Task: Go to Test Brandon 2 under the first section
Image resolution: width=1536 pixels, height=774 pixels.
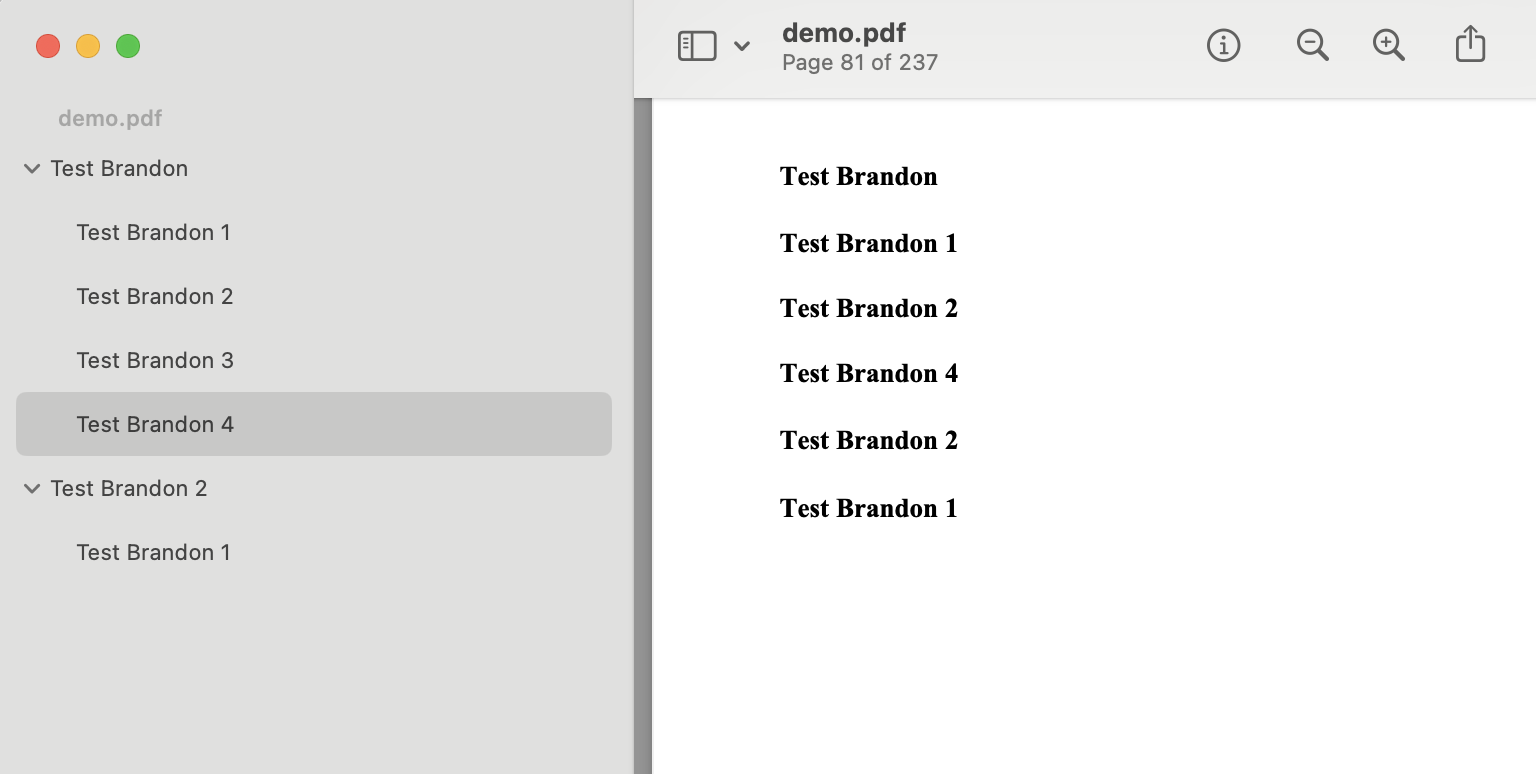Action: click(155, 296)
